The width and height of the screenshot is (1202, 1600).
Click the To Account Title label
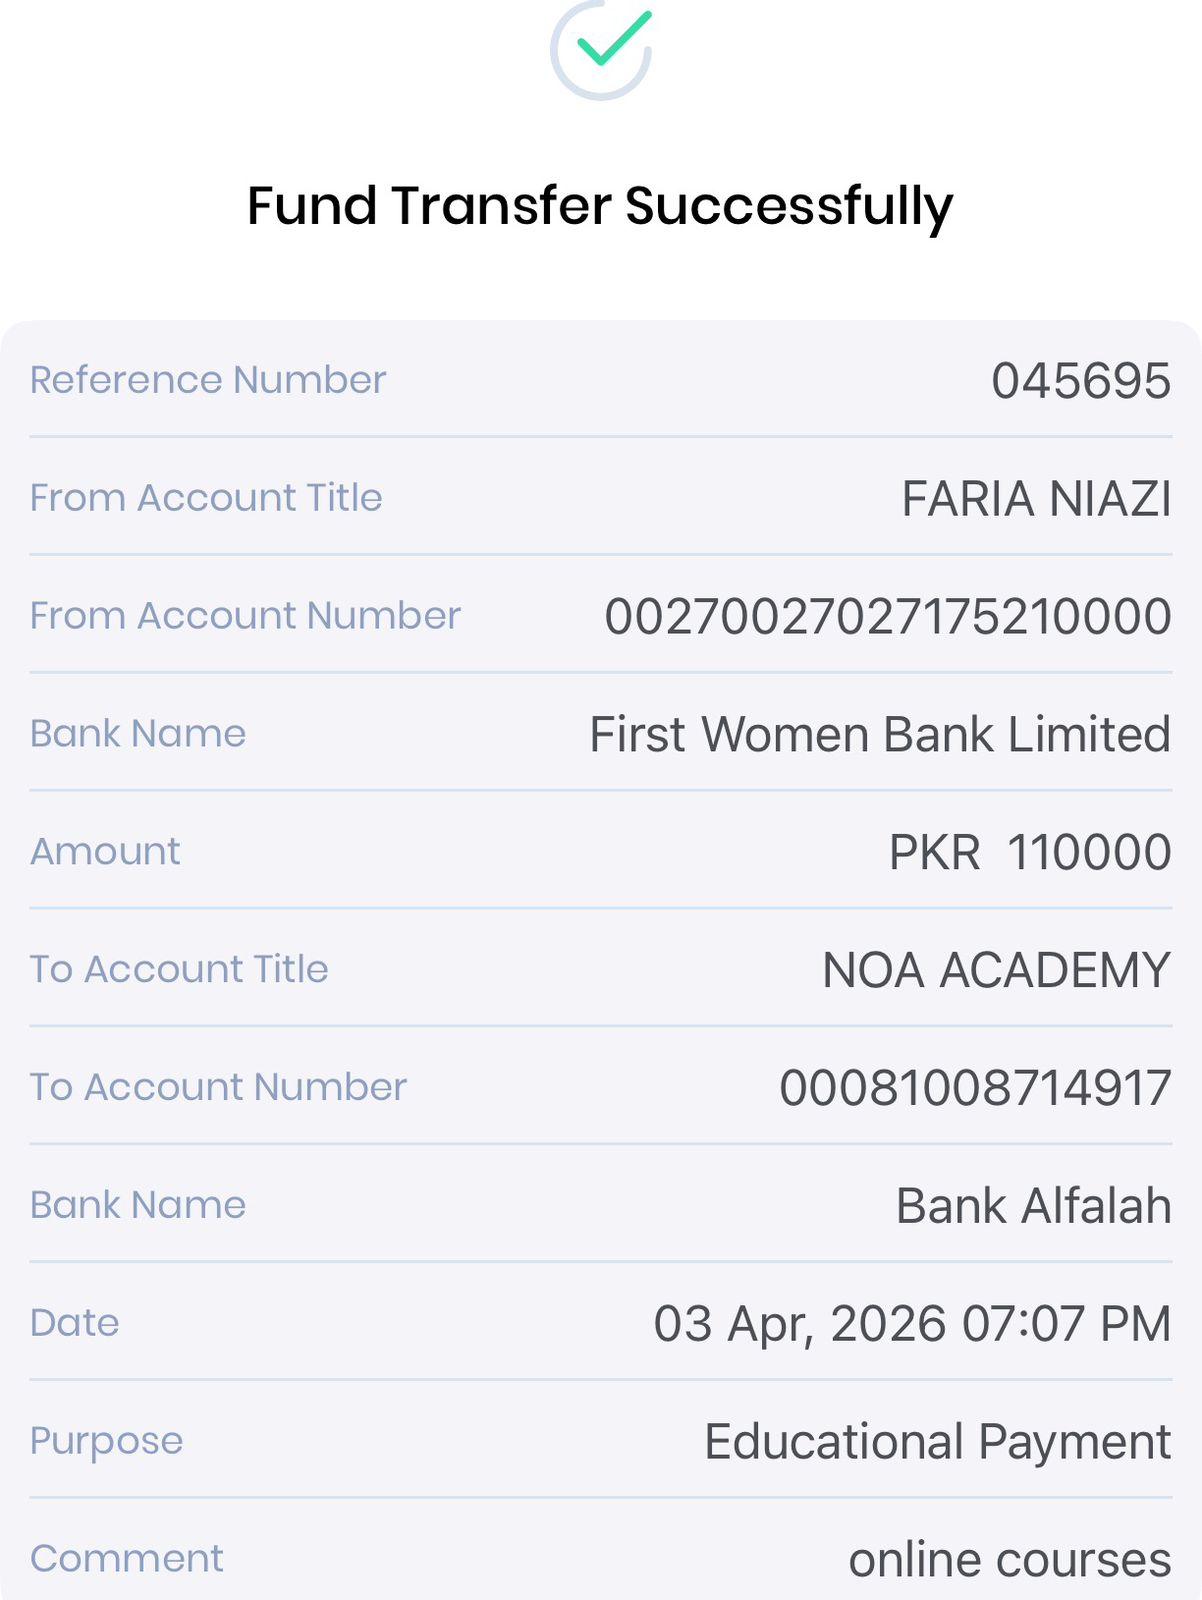179,969
